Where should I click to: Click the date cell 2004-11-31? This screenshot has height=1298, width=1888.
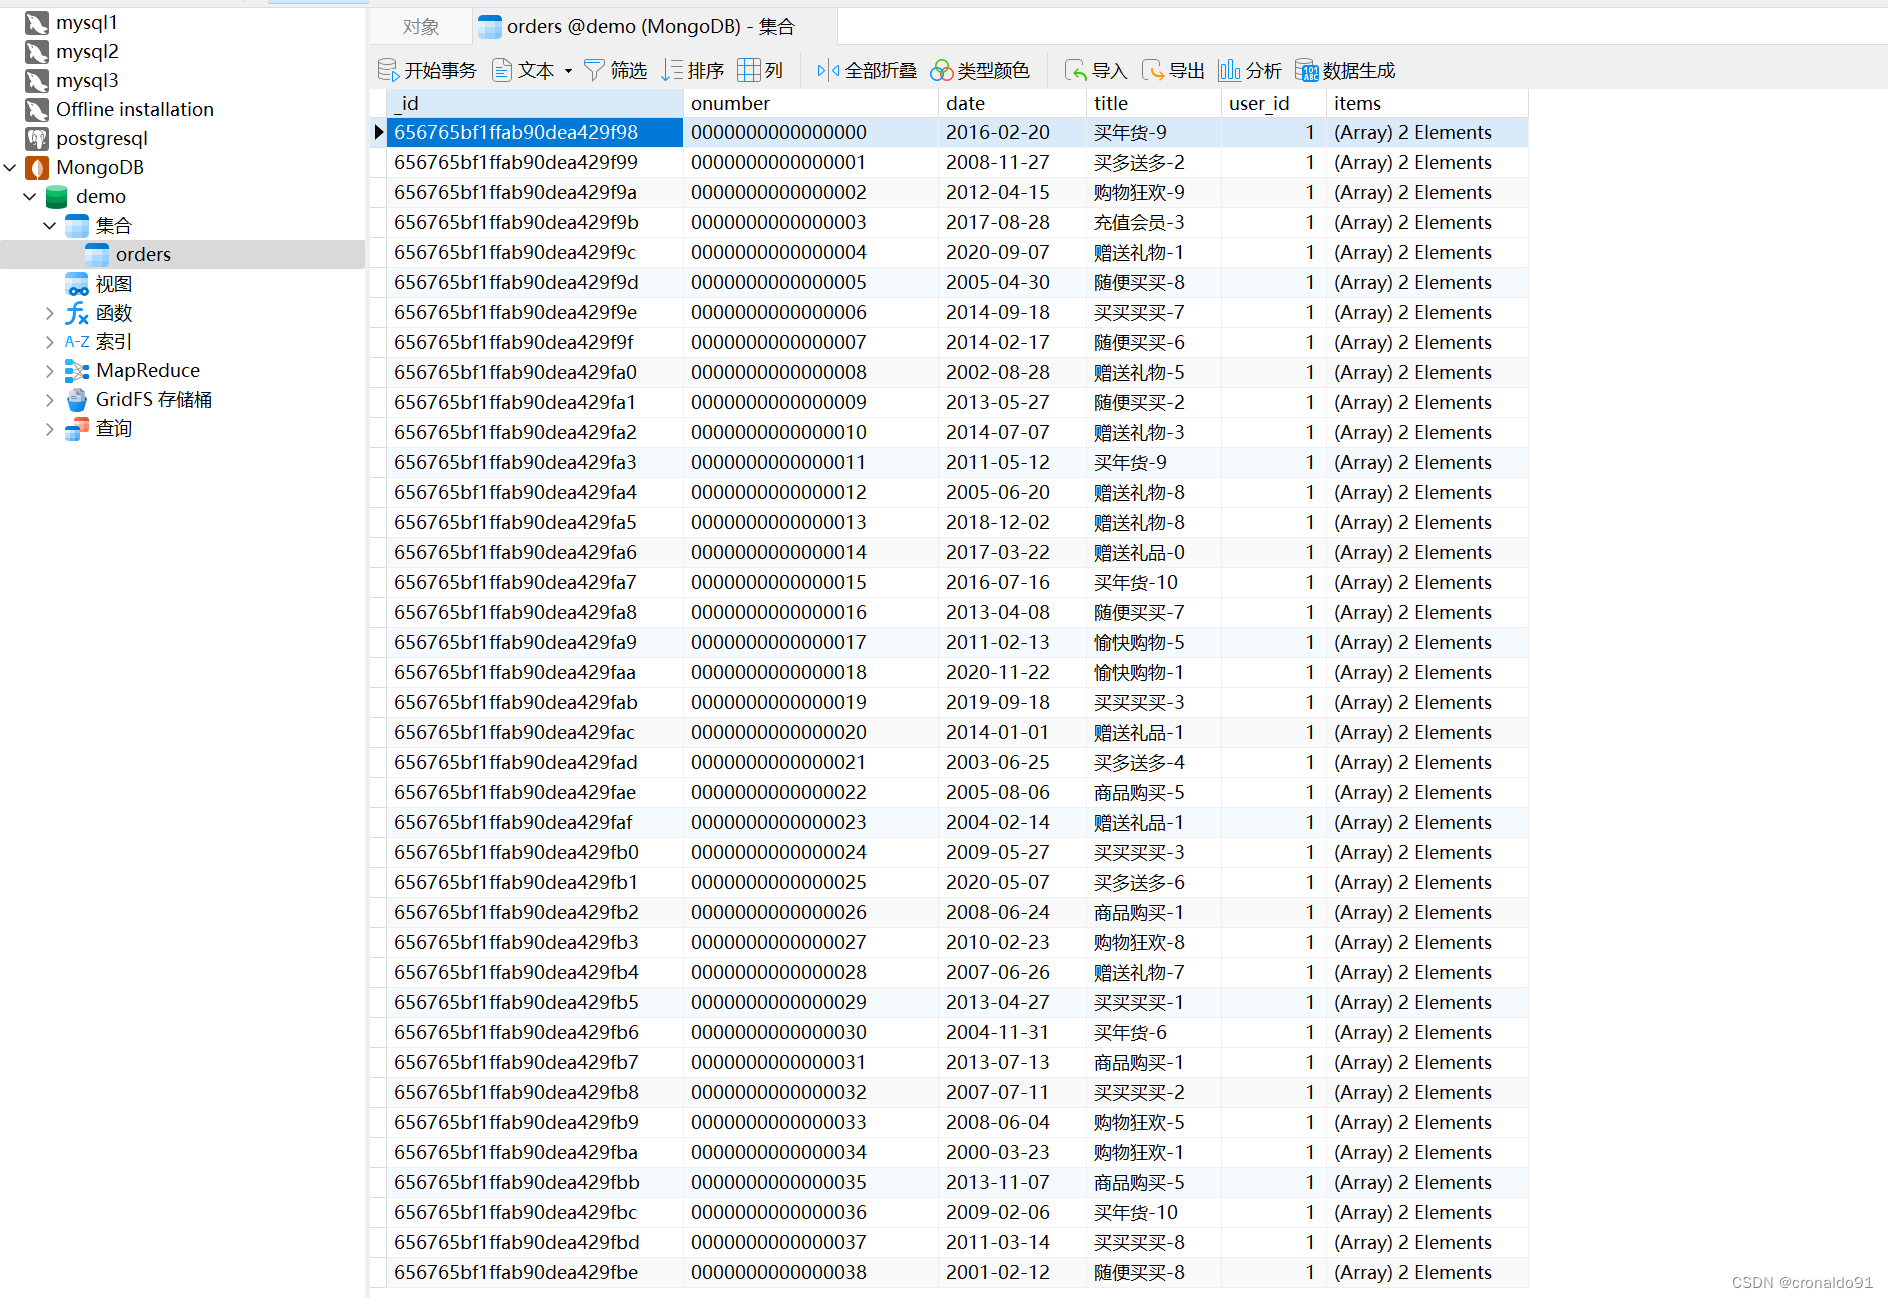[1012, 1032]
